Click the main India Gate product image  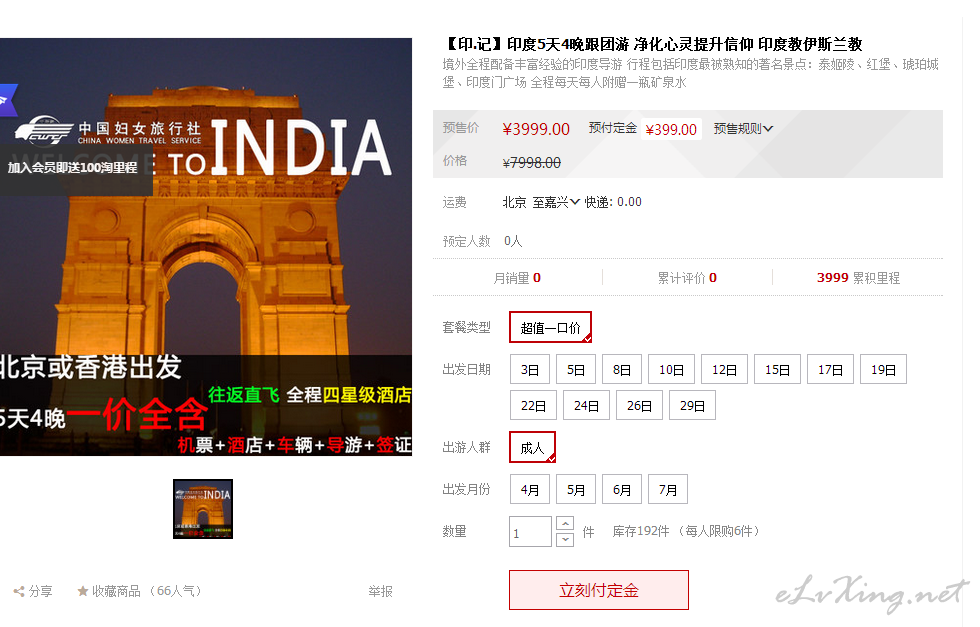[206, 247]
